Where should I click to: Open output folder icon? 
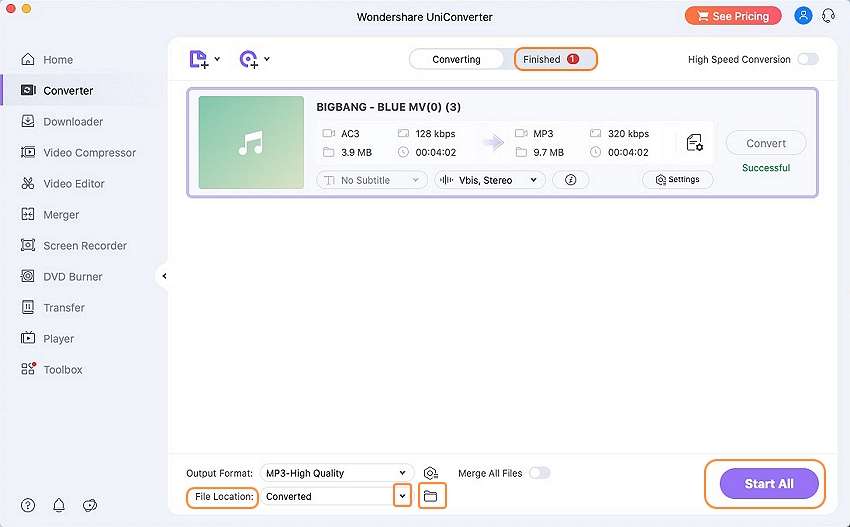coord(432,496)
